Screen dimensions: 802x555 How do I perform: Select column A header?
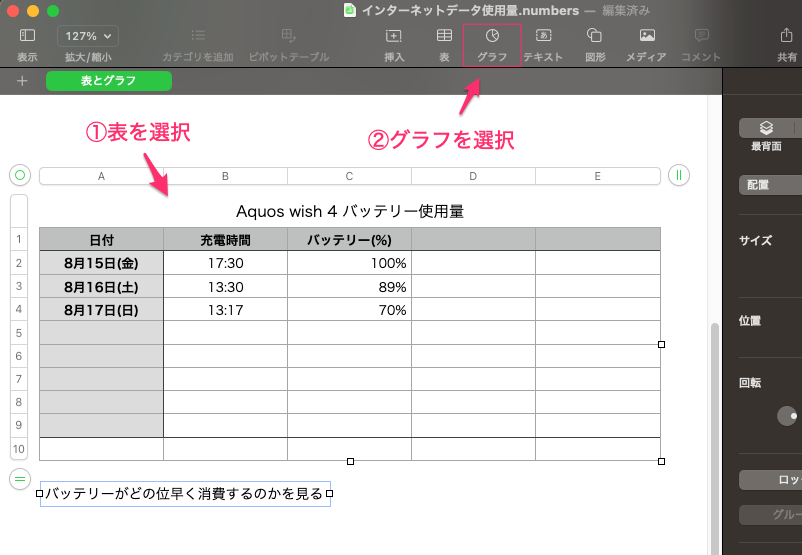click(101, 176)
